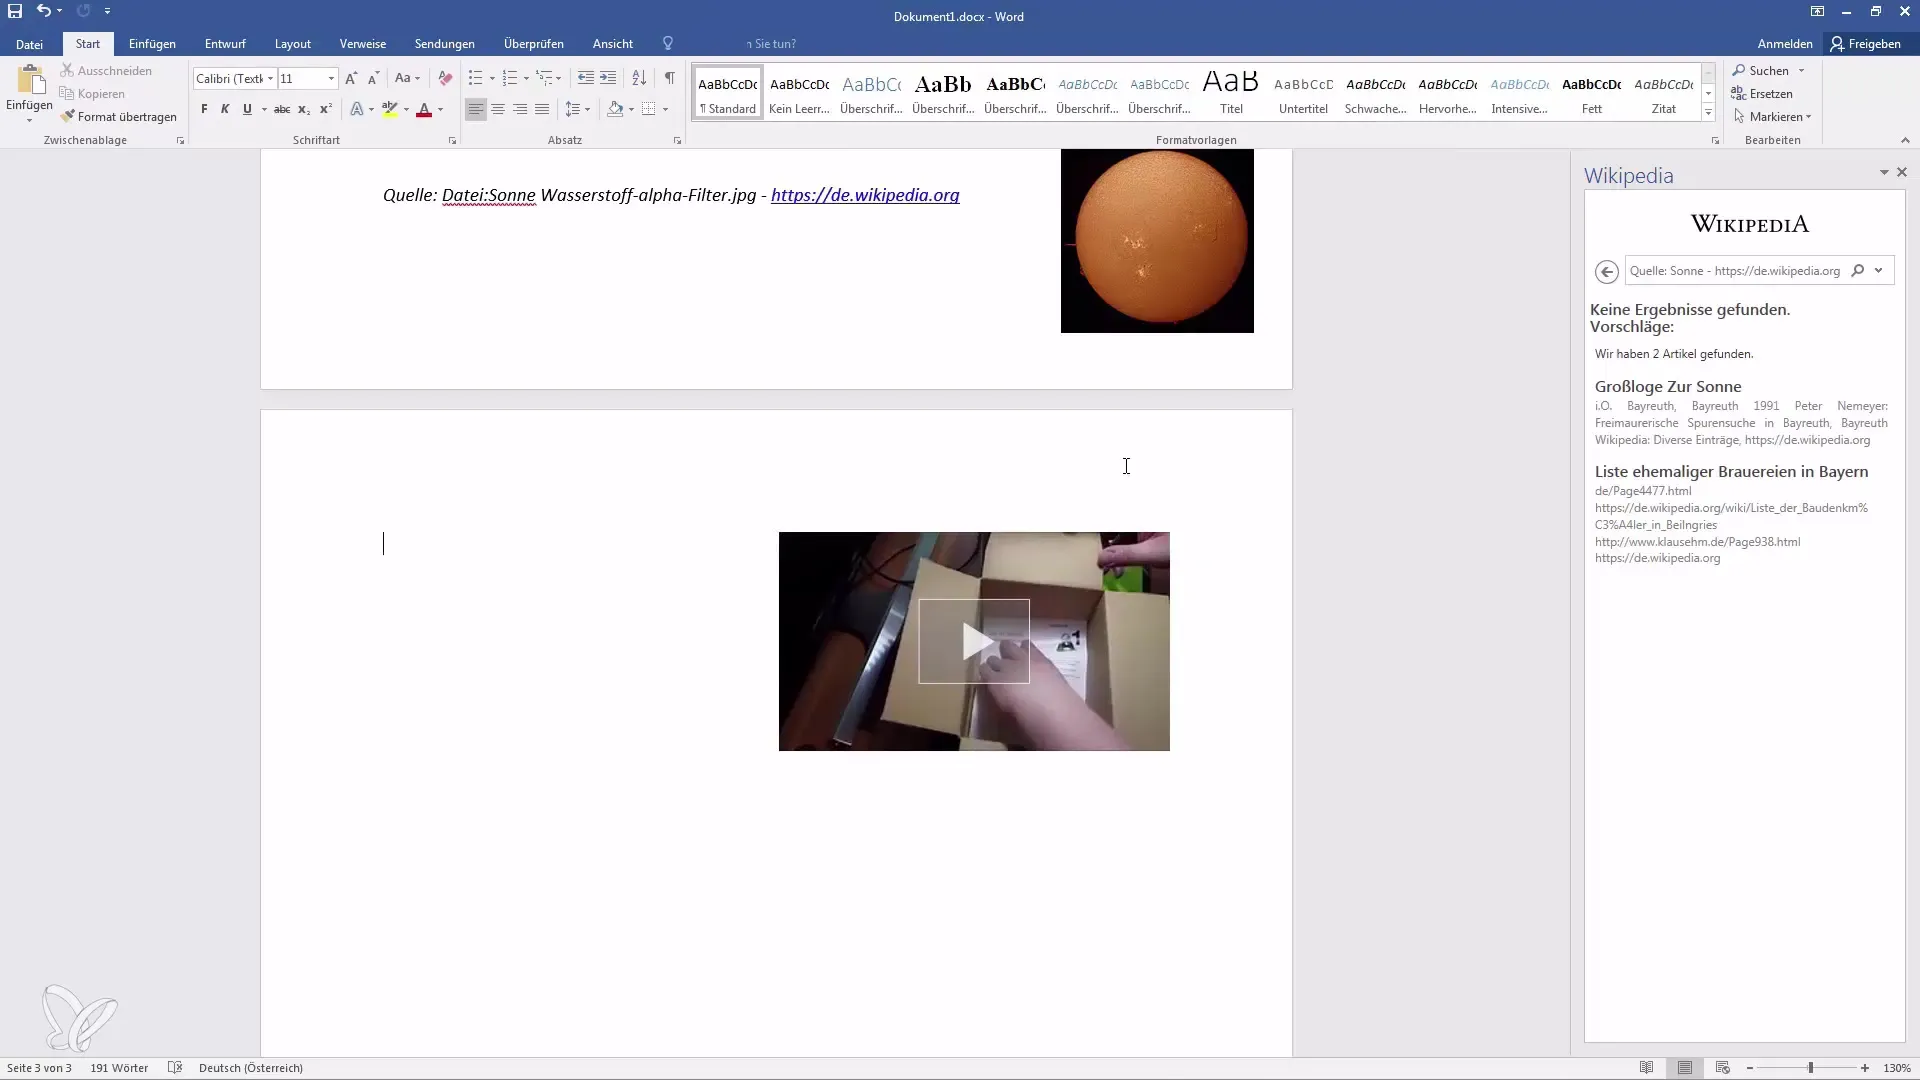This screenshot has height=1080, width=1920.
Task: Justify the paragraph text
Action: click(x=542, y=109)
